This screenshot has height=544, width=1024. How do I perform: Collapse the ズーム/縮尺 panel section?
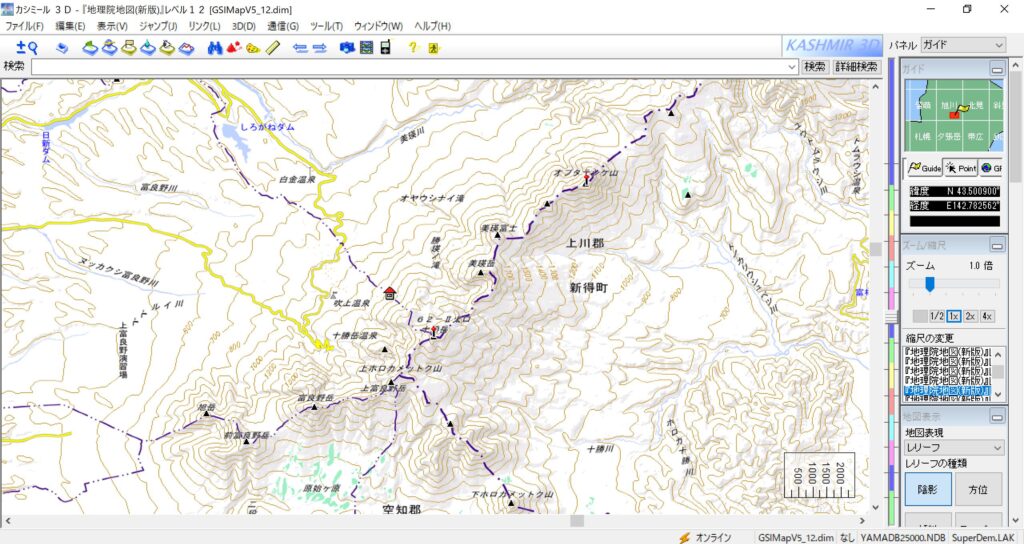pos(997,245)
